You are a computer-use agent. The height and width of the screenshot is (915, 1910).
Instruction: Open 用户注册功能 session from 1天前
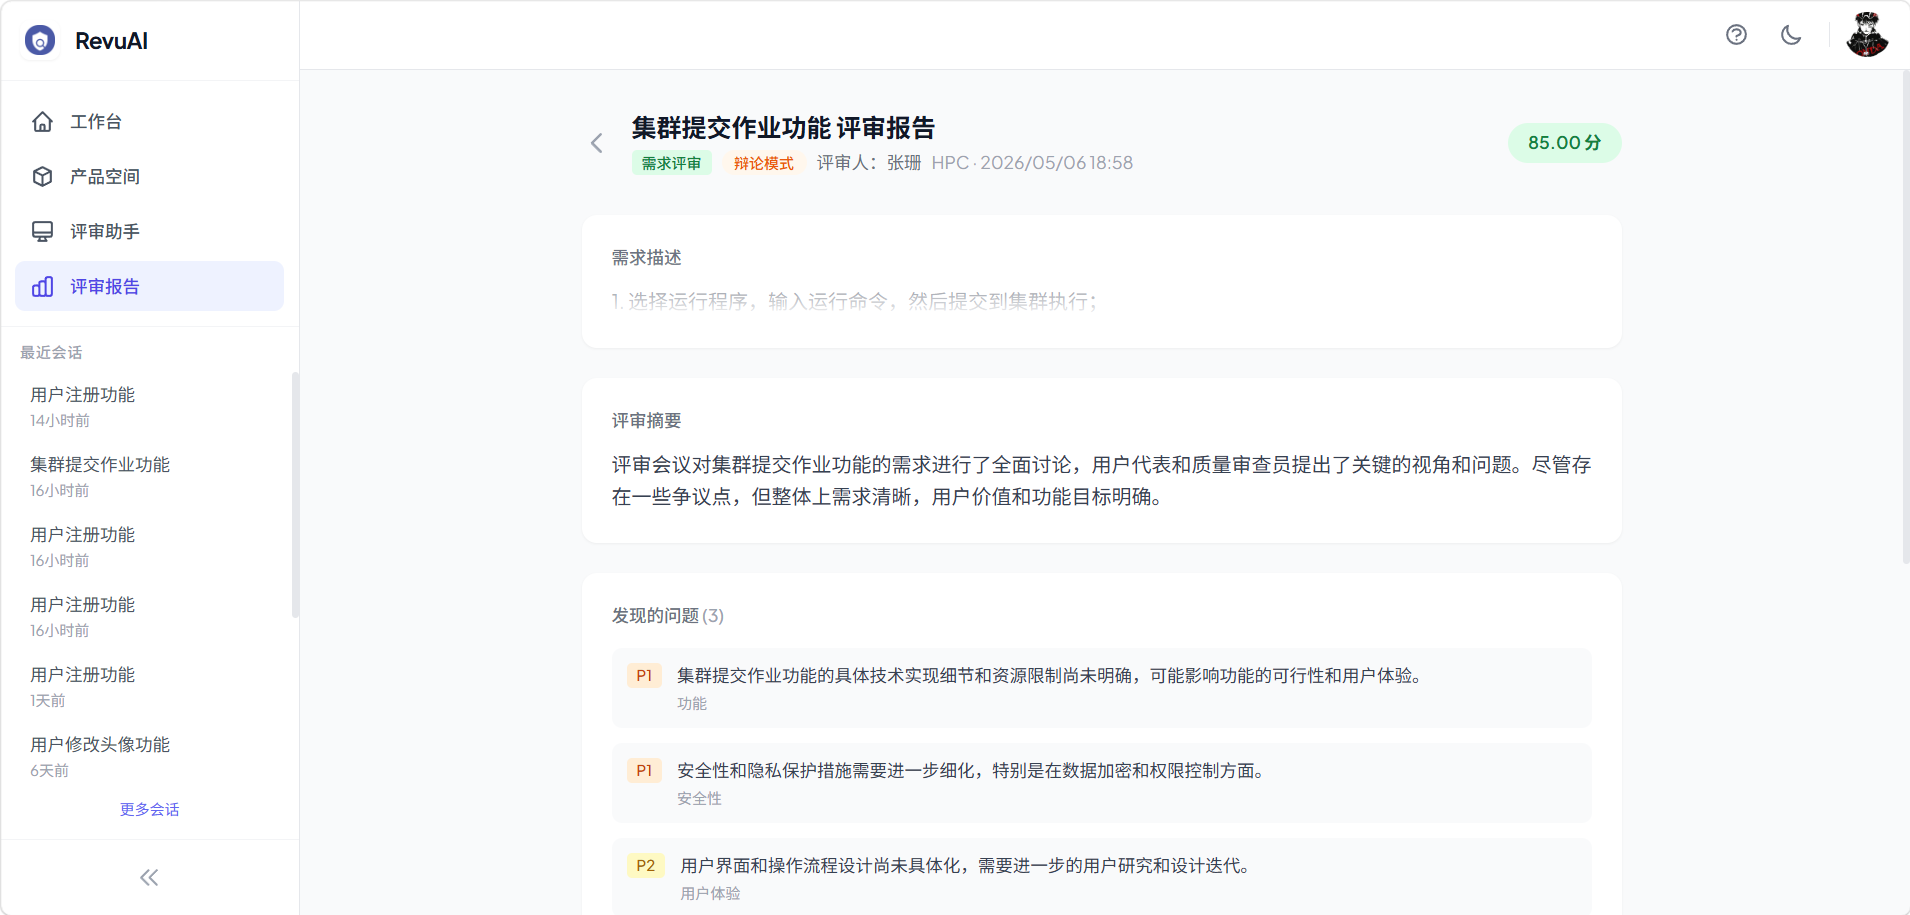[x=149, y=687]
